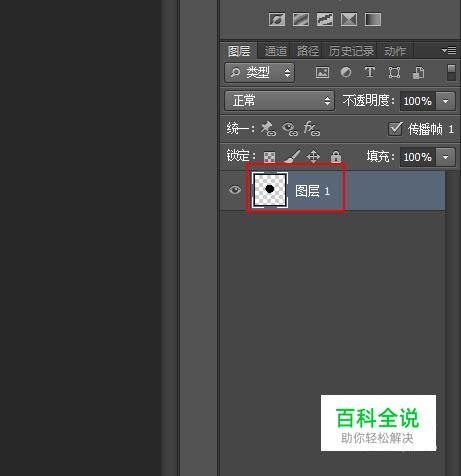Click the threshold crossed-square adjustment icon
461x476 pixels.
(x=349, y=19)
